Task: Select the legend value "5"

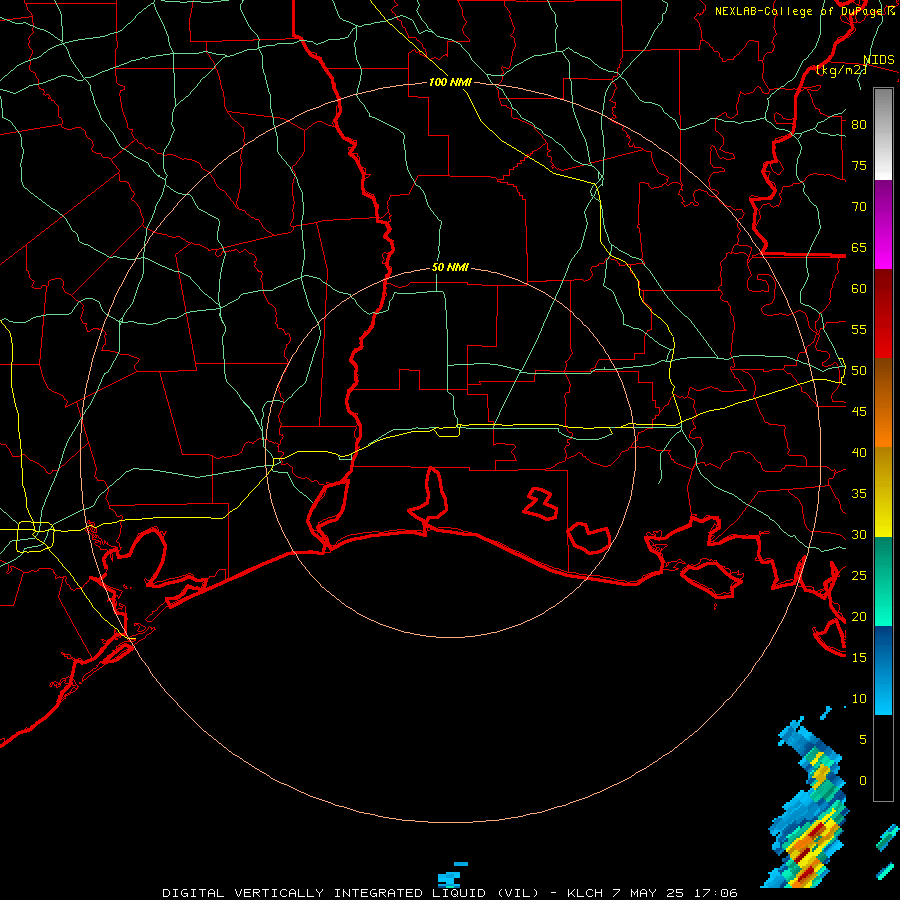Action: [863, 740]
